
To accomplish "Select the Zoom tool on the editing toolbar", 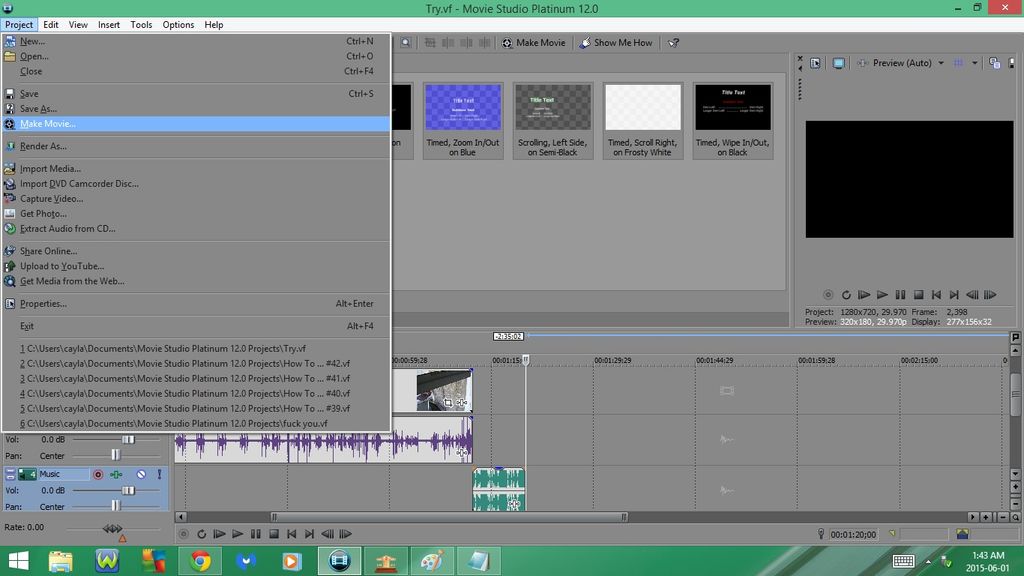I will [406, 43].
